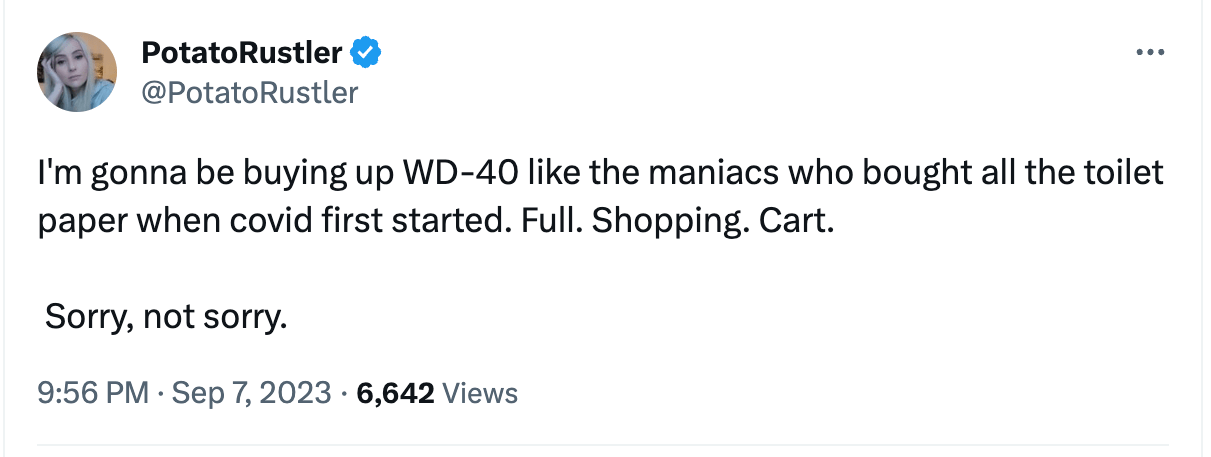Click the word "paper" in the tweet
This screenshot has height=457, width=1211.
tap(78, 219)
